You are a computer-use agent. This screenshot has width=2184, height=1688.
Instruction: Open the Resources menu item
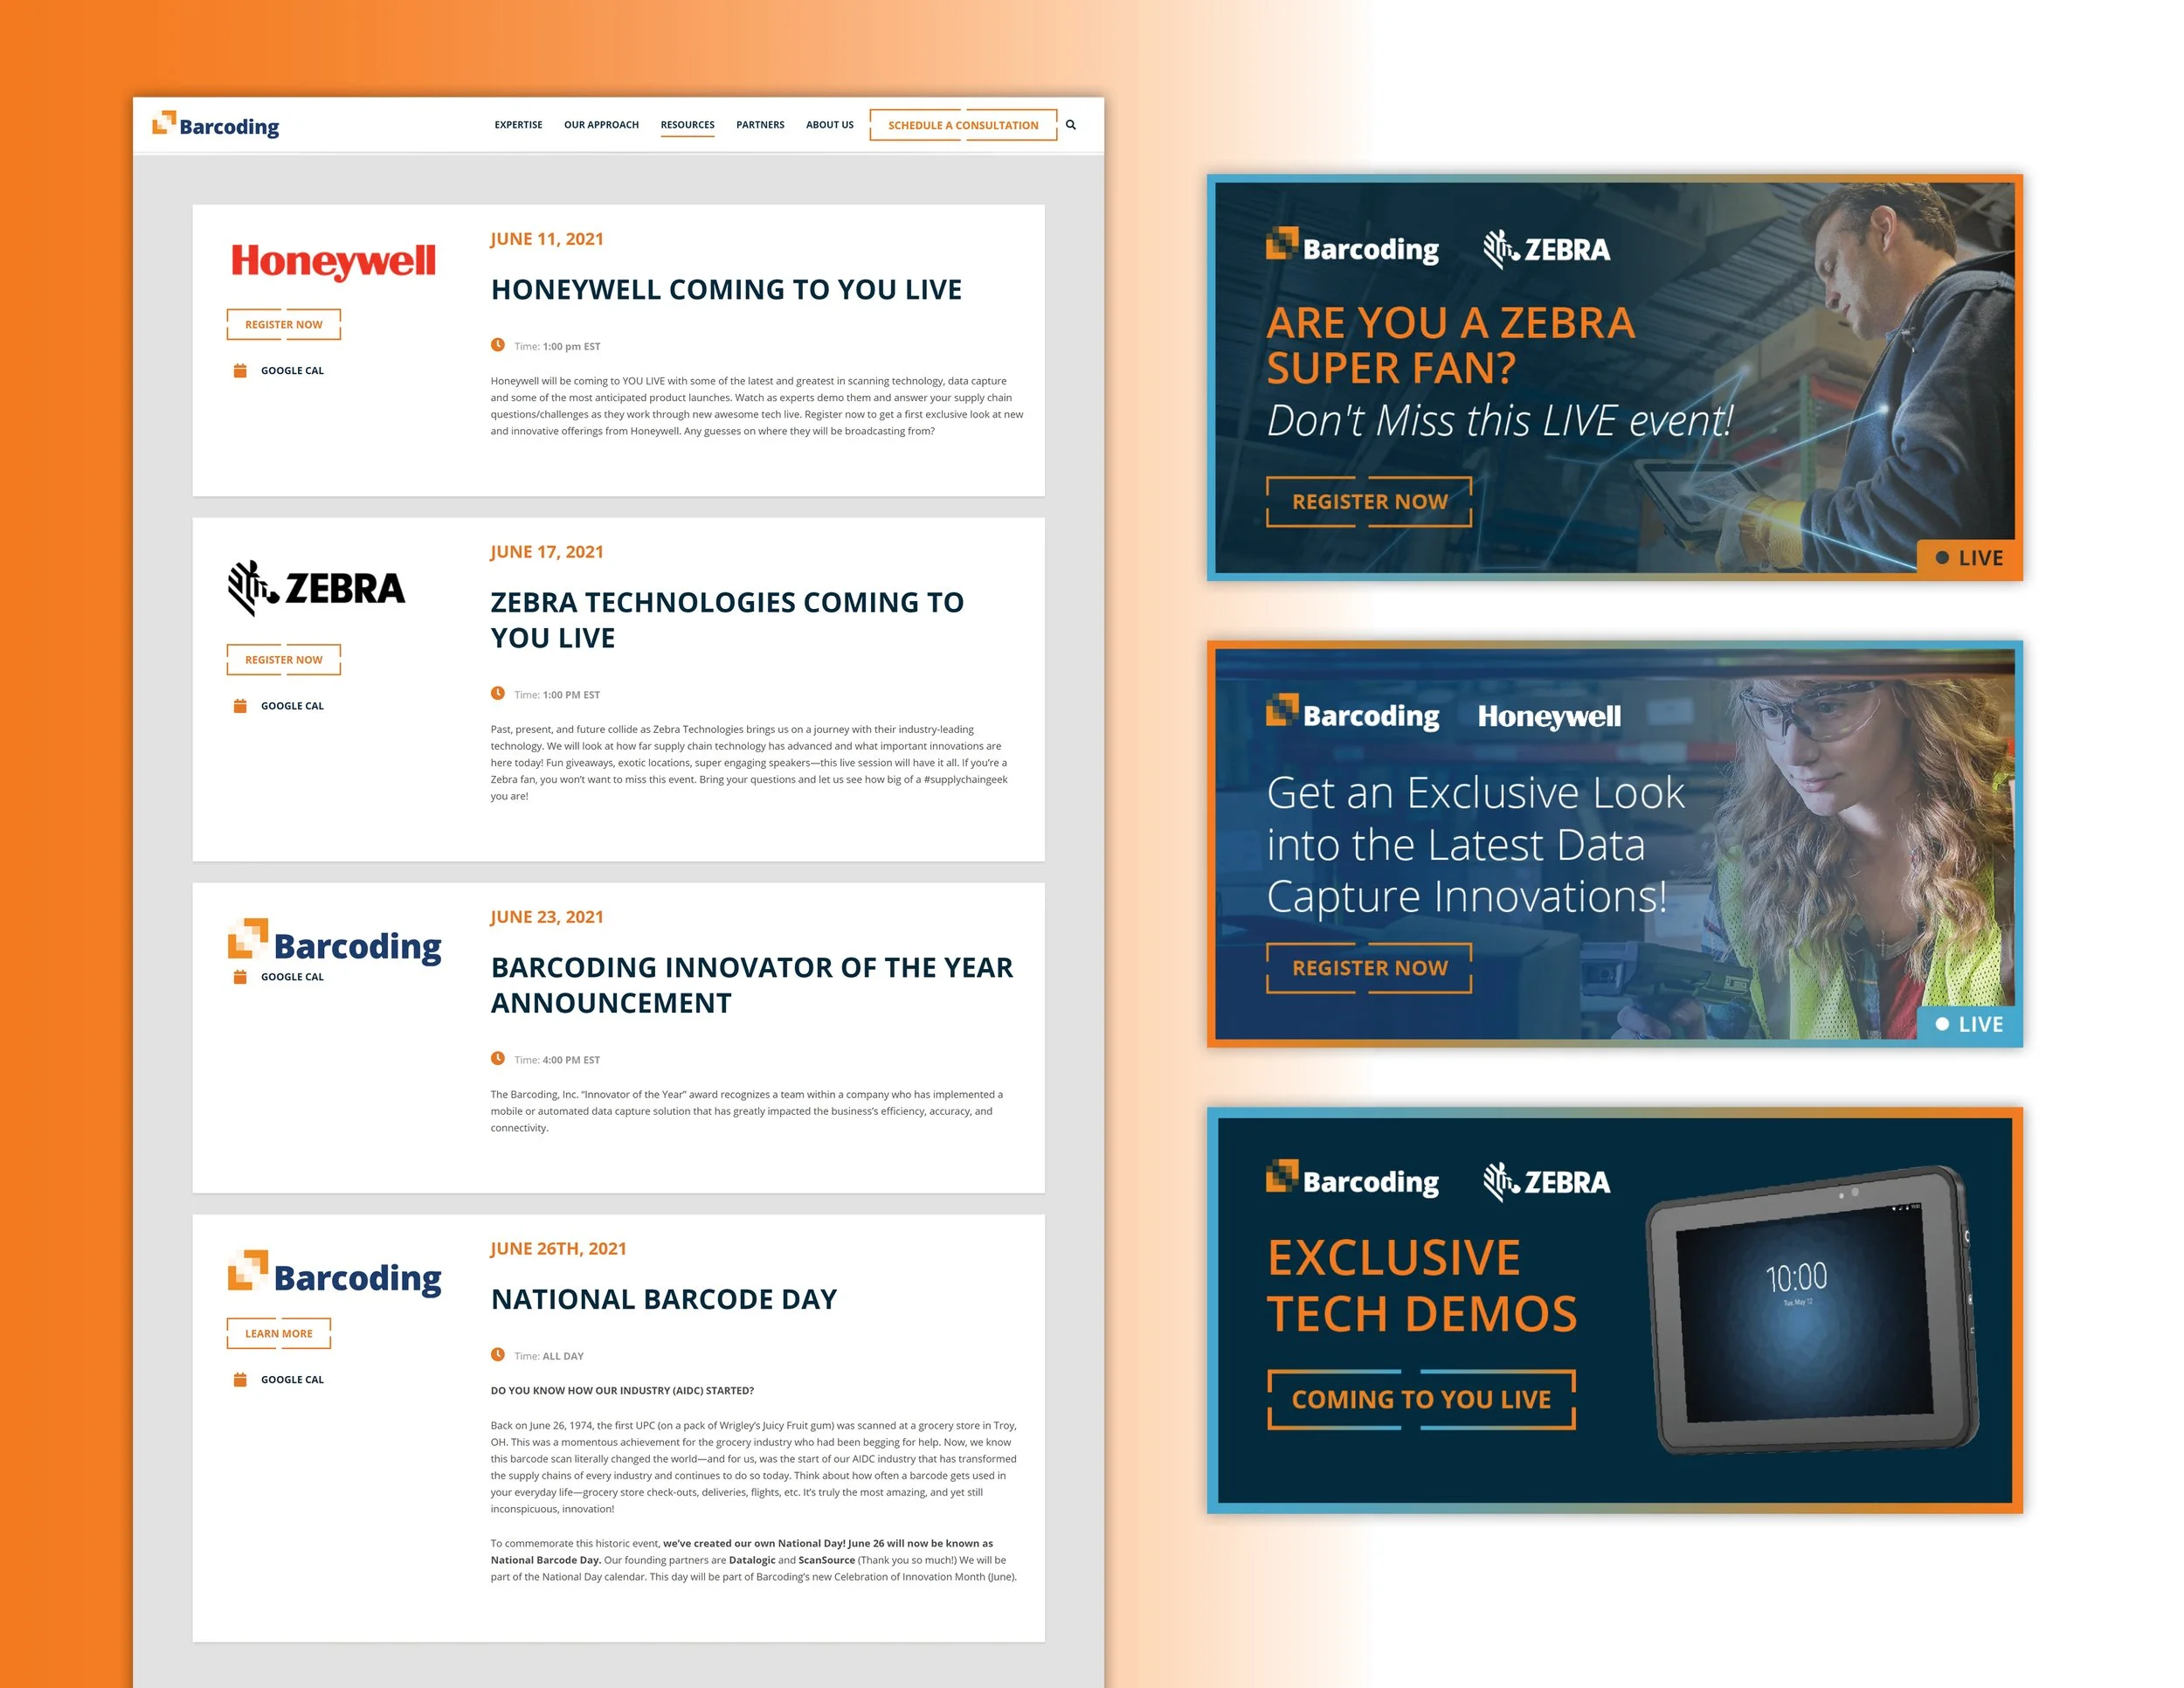tap(687, 125)
